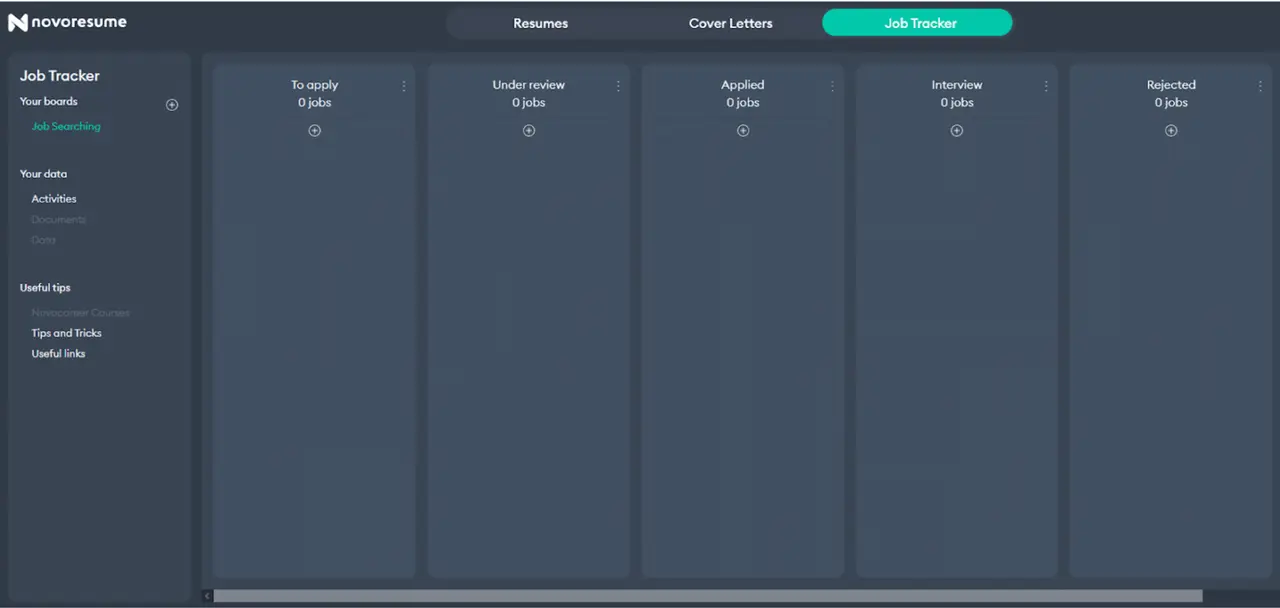The image size is (1280, 608).
Task: Switch to the Cover Letters tab
Action: click(730, 23)
